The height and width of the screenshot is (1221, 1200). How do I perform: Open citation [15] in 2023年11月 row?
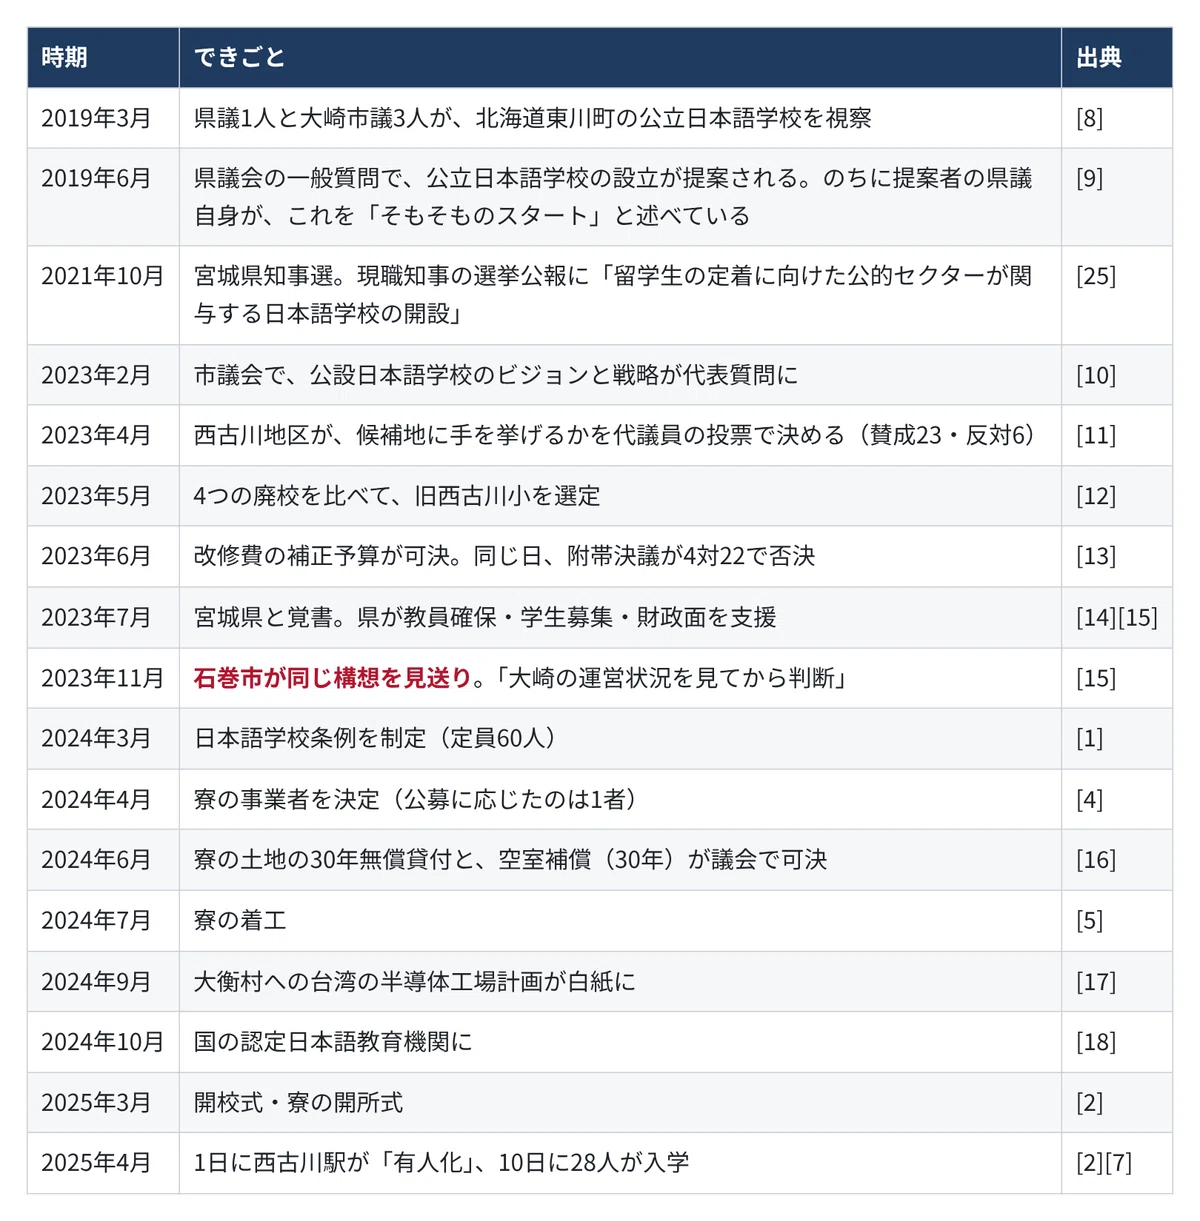coord(1096,678)
